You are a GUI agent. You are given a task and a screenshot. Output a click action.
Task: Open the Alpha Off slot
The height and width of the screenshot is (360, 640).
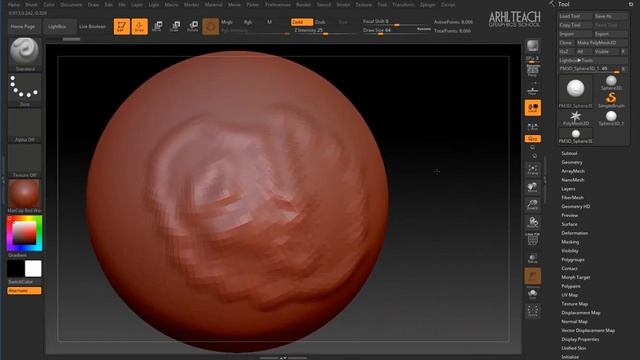coord(24,125)
